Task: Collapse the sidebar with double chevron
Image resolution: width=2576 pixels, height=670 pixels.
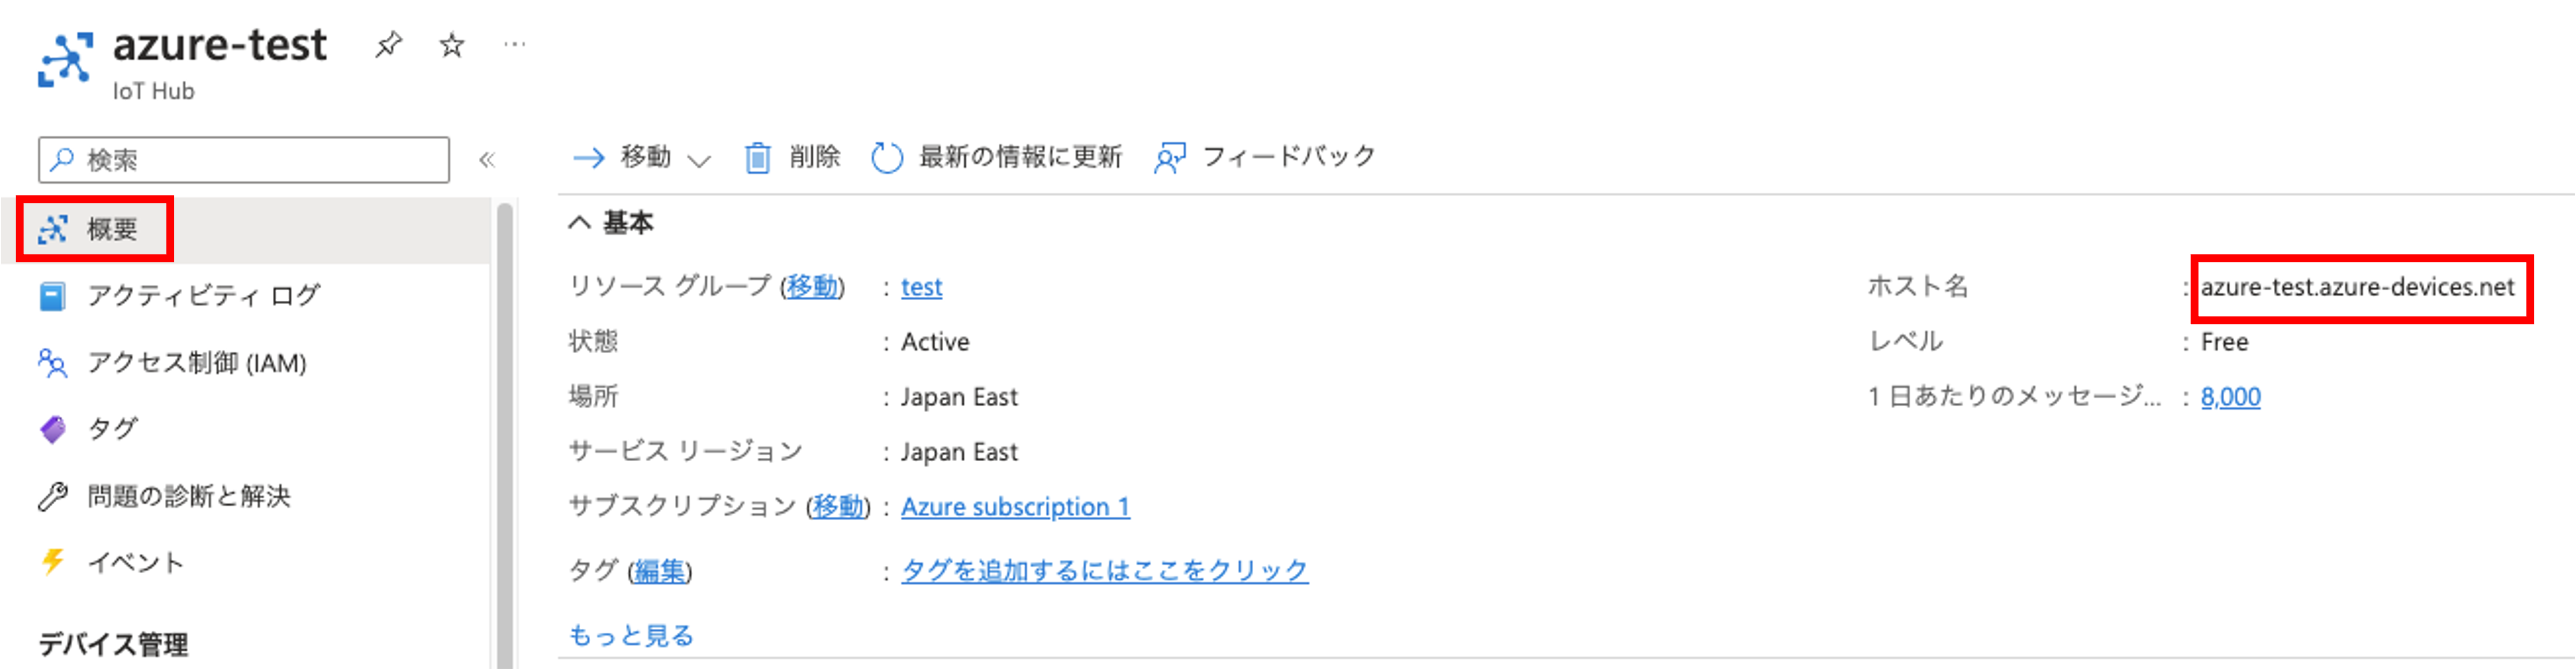Action: [x=487, y=160]
